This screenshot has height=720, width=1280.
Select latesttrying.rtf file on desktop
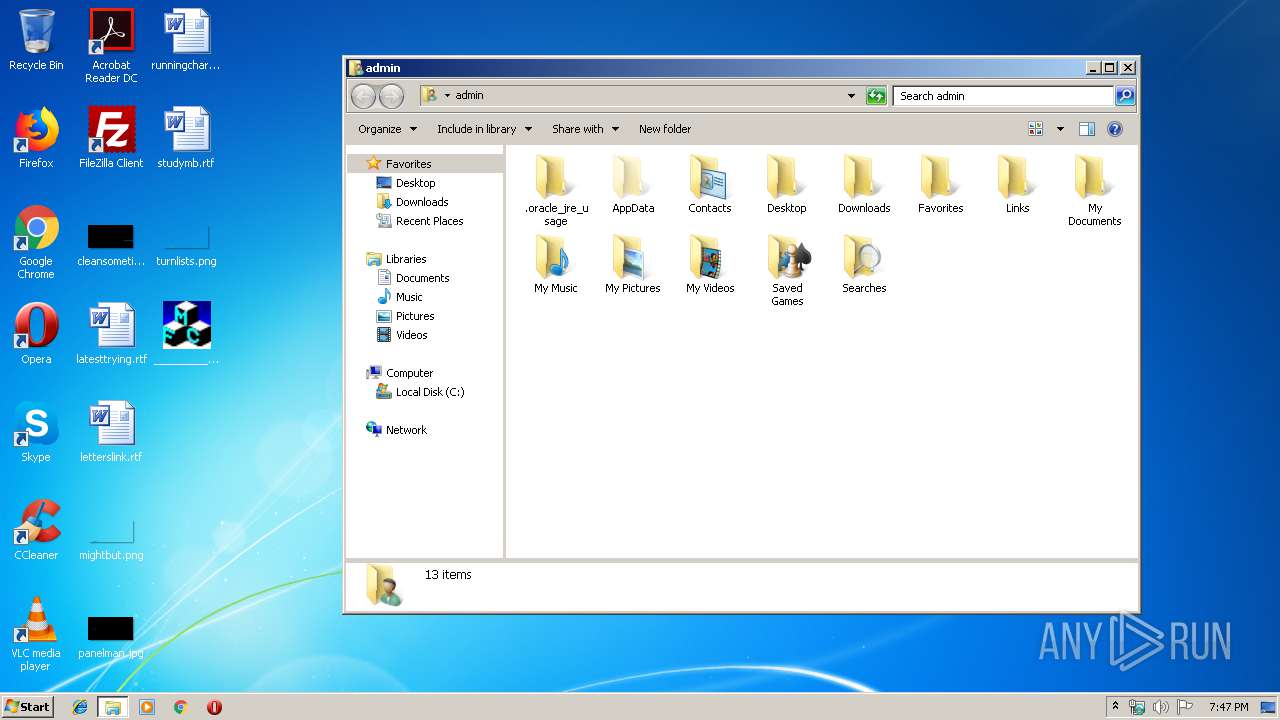tap(111, 334)
